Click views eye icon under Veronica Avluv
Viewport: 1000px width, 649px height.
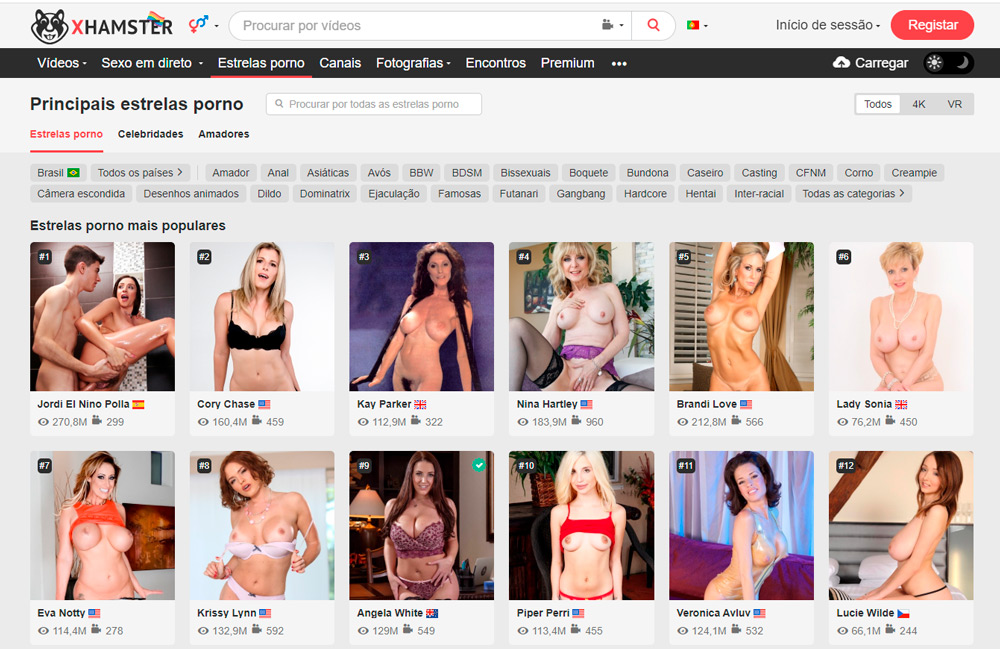click(682, 631)
